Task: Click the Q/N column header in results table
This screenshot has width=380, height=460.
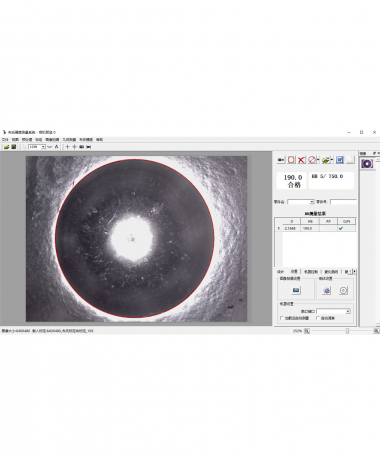Action: click(x=346, y=221)
